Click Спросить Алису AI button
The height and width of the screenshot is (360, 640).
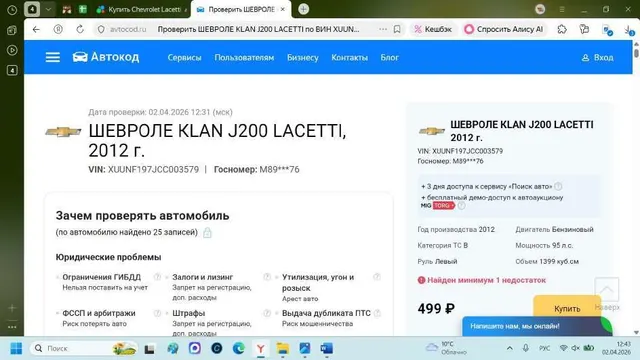pyautogui.click(x=504, y=29)
